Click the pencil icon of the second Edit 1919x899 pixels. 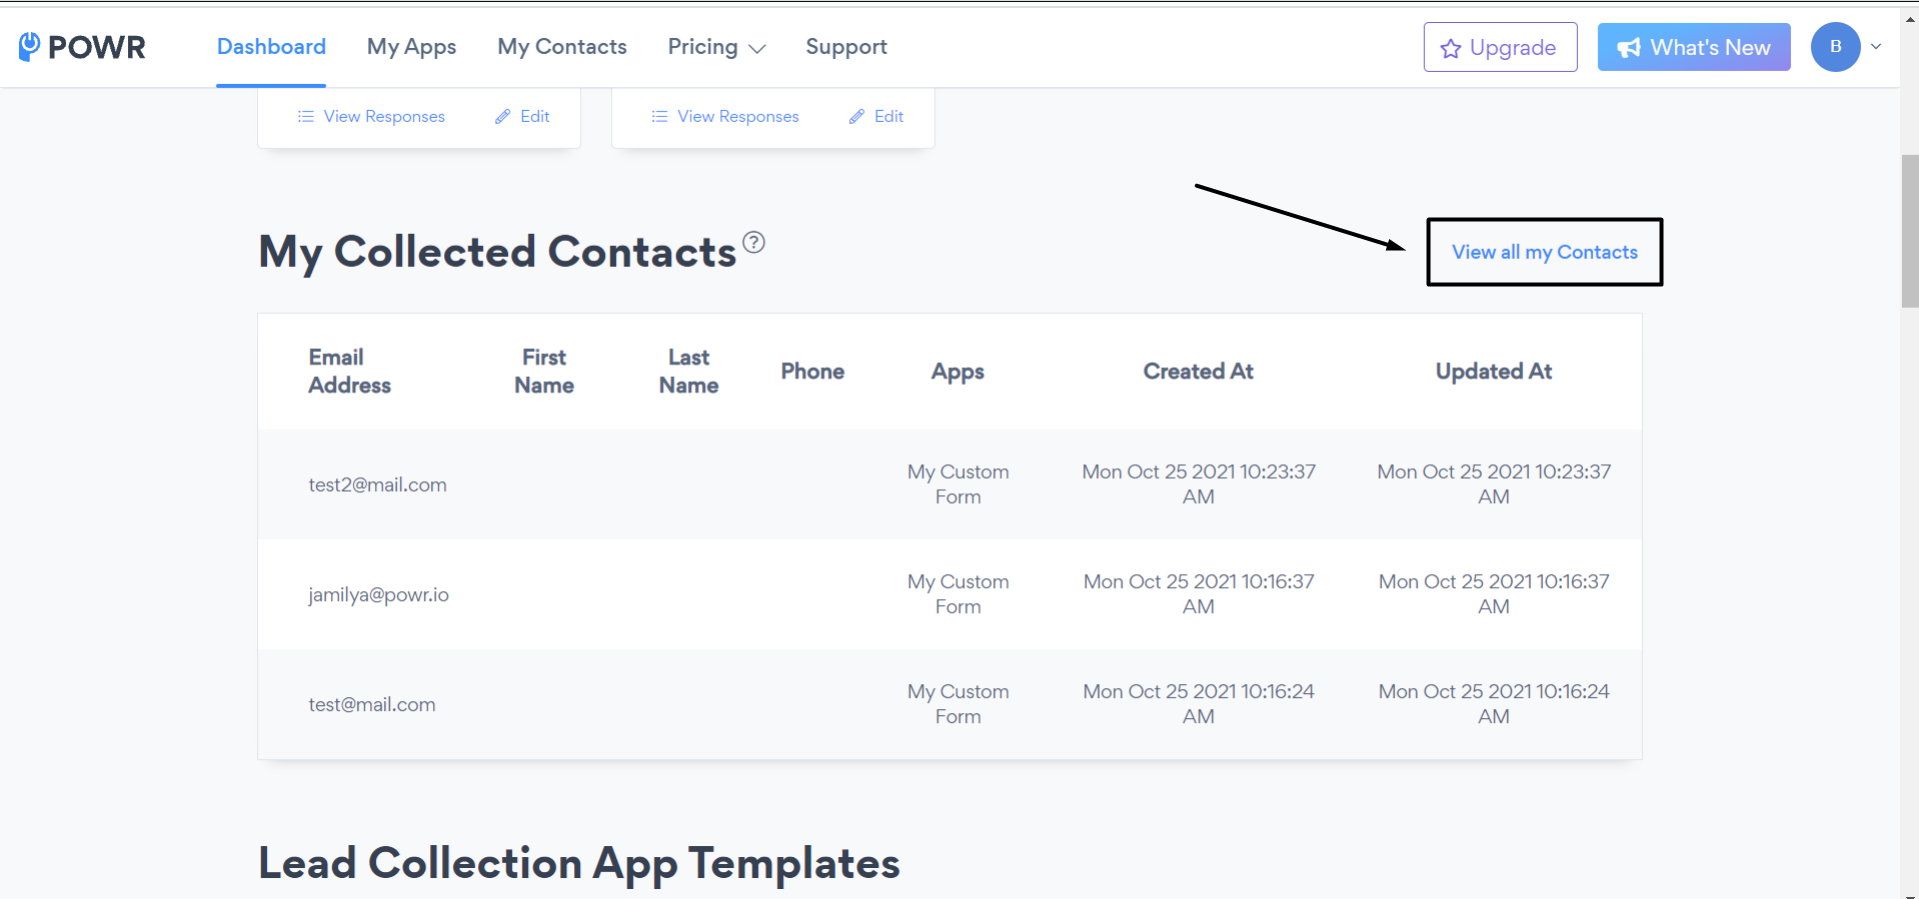857,116
